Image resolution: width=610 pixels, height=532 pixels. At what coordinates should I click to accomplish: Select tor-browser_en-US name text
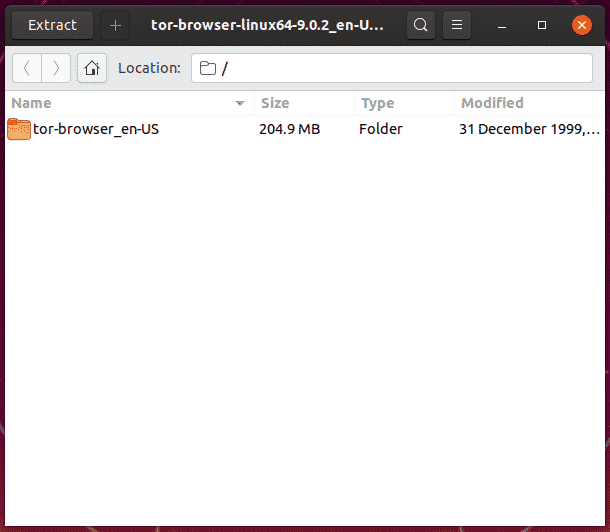(x=96, y=129)
